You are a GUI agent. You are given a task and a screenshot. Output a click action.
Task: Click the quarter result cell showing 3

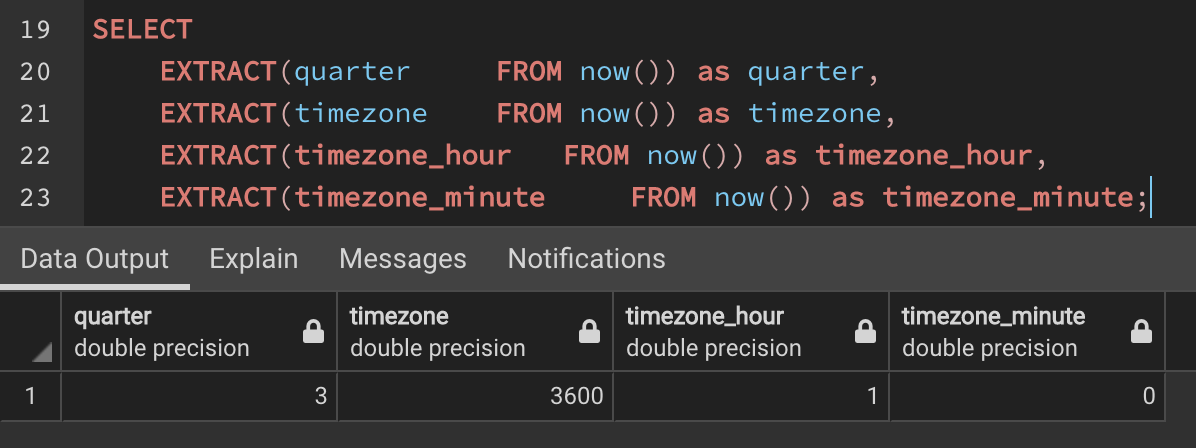199,396
